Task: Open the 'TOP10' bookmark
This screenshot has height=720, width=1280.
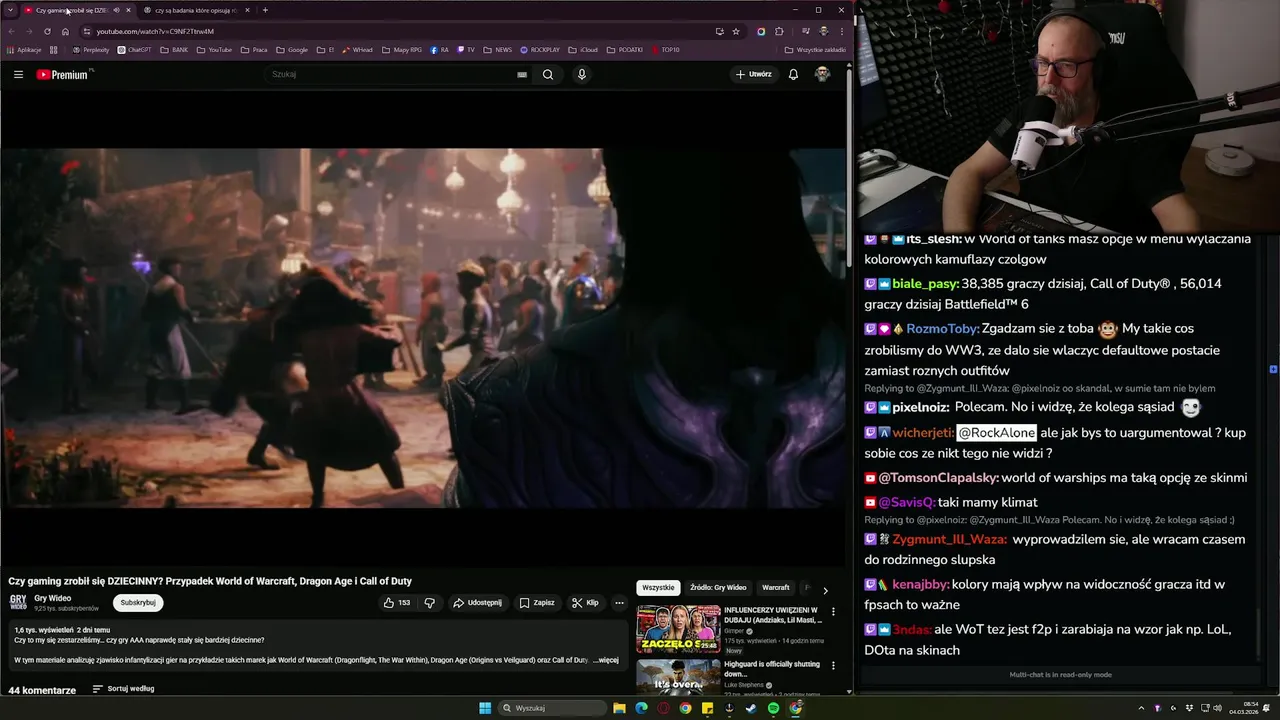Action: (665, 49)
